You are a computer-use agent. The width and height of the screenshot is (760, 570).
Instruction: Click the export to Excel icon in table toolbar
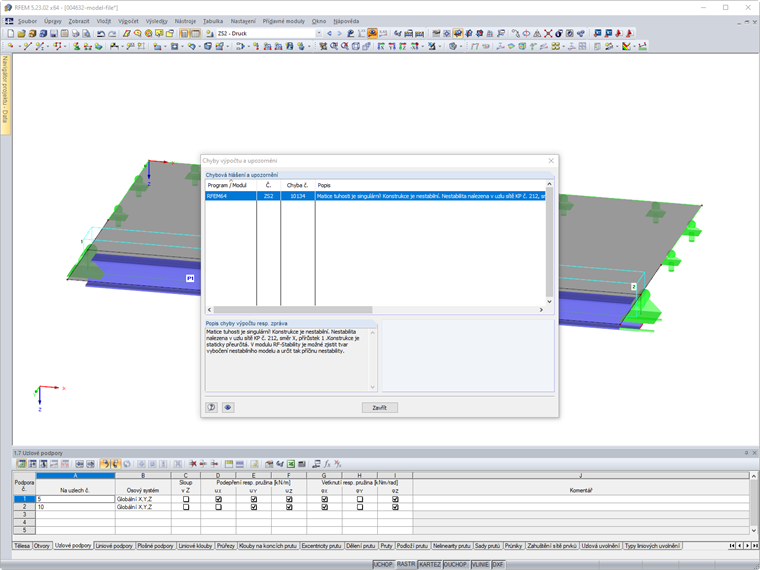[291, 464]
